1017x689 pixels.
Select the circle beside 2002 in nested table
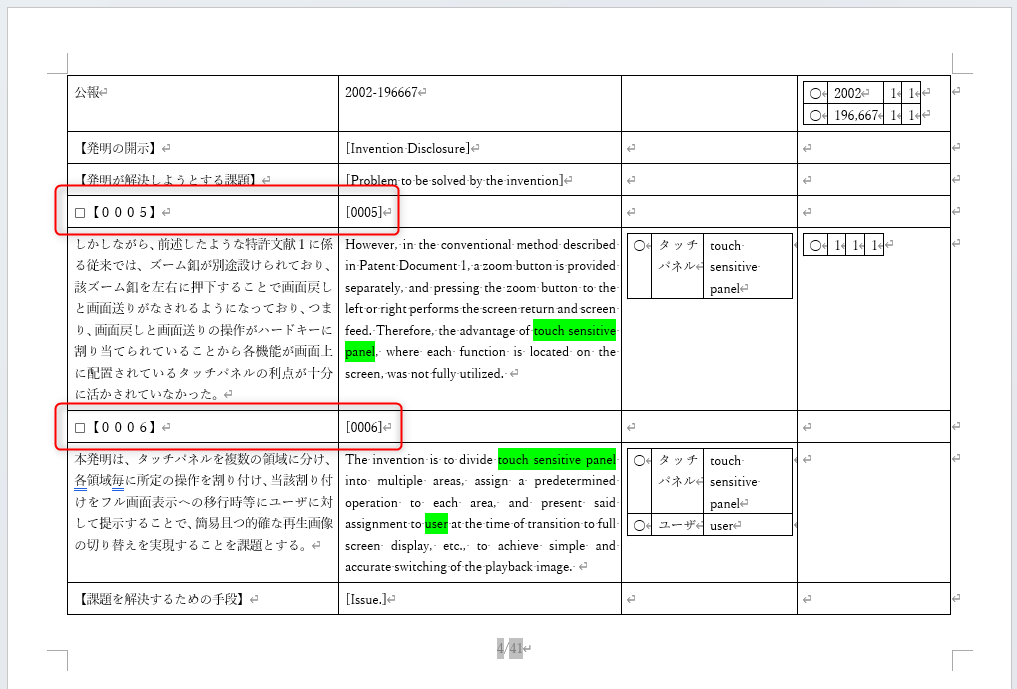816,93
